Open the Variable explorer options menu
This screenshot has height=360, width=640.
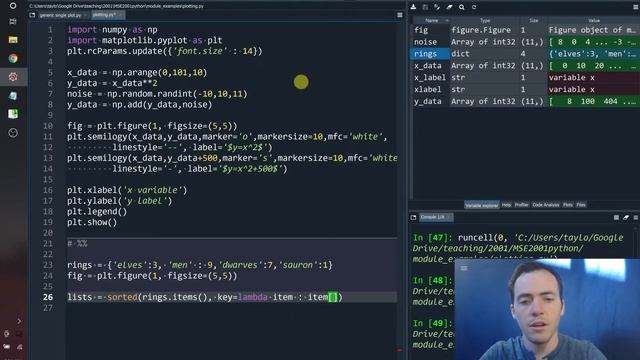636,7
